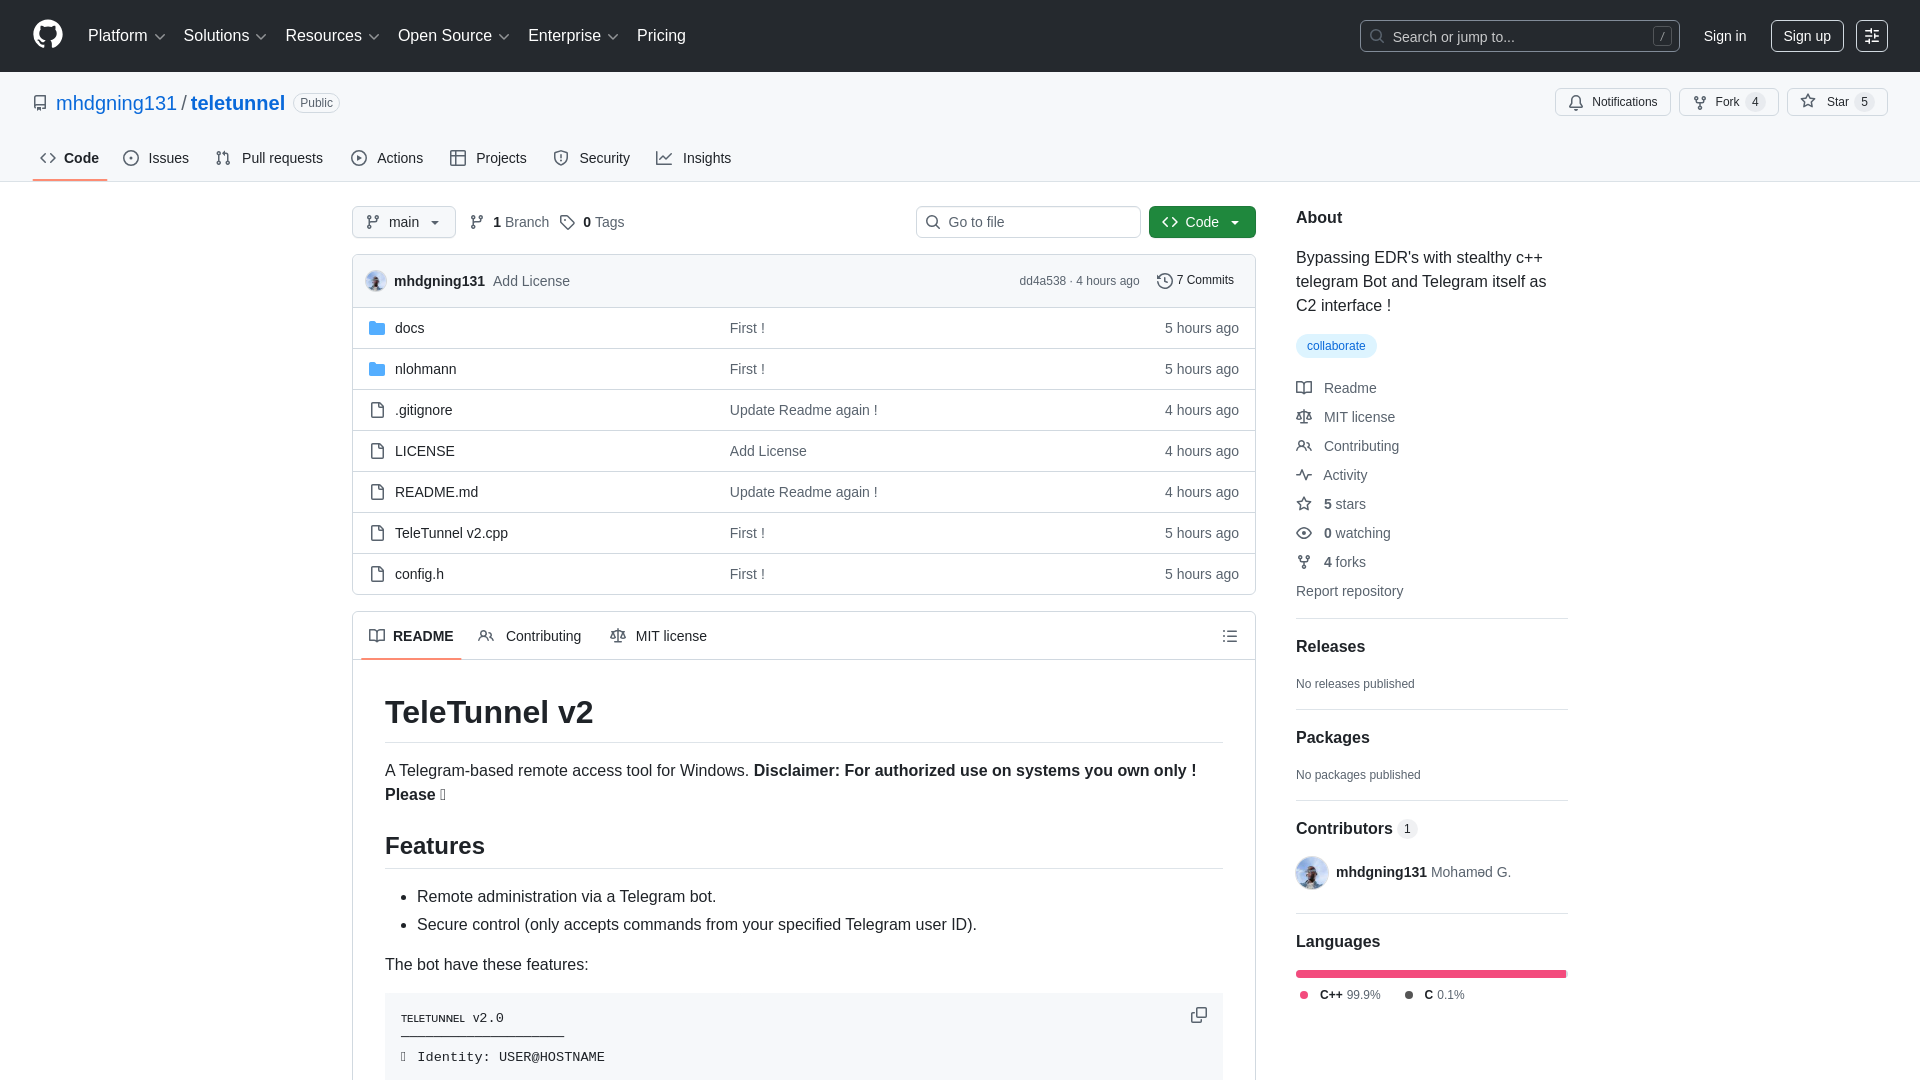Open the mhdgning131 profile link

pos(116,103)
